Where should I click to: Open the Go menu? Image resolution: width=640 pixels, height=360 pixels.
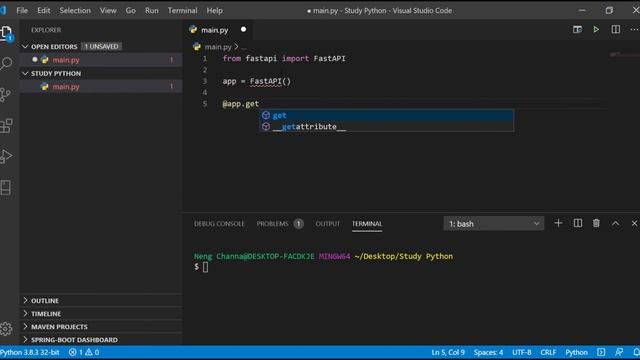(131, 11)
